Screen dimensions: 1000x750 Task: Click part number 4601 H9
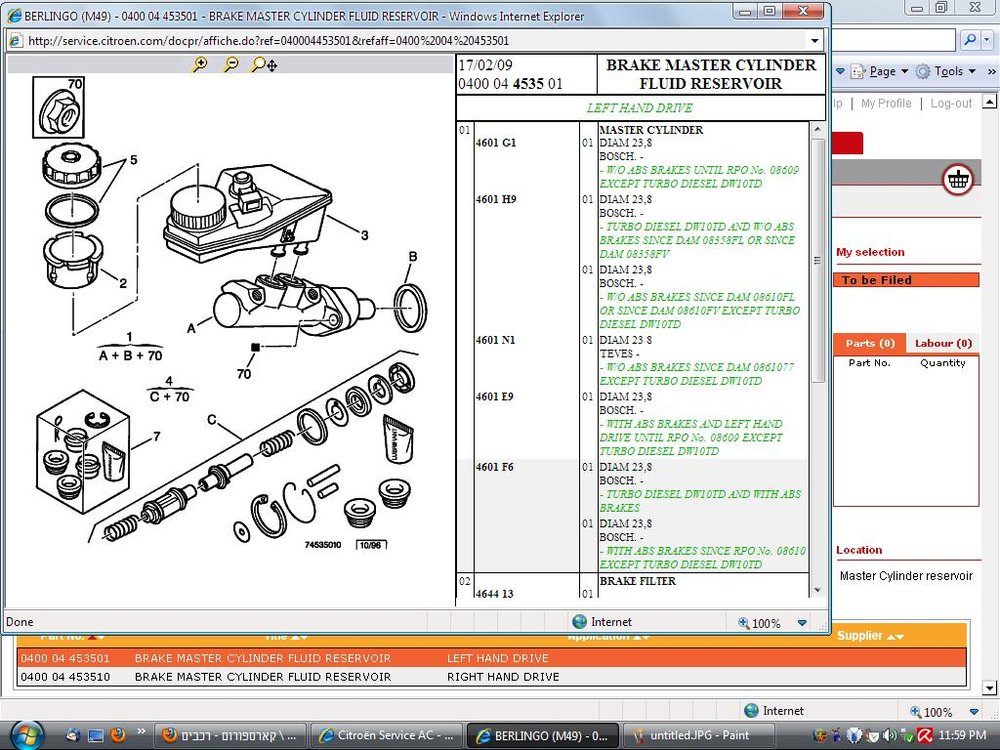click(495, 200)
